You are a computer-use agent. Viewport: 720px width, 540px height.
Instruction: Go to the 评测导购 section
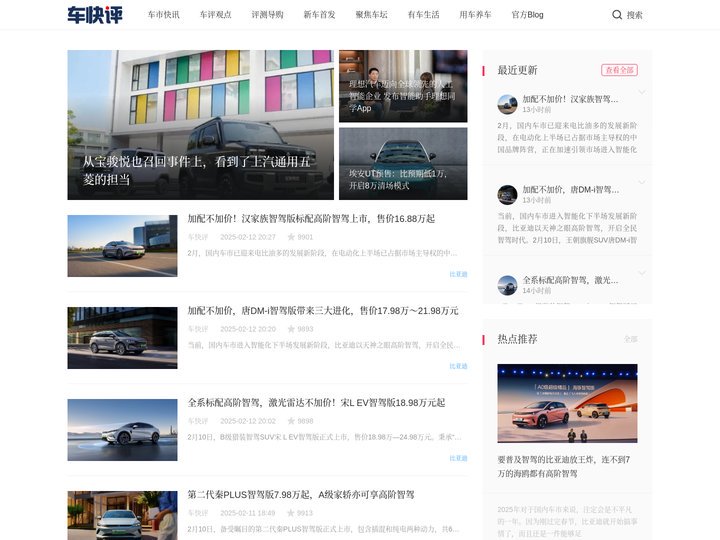point(267,15)
